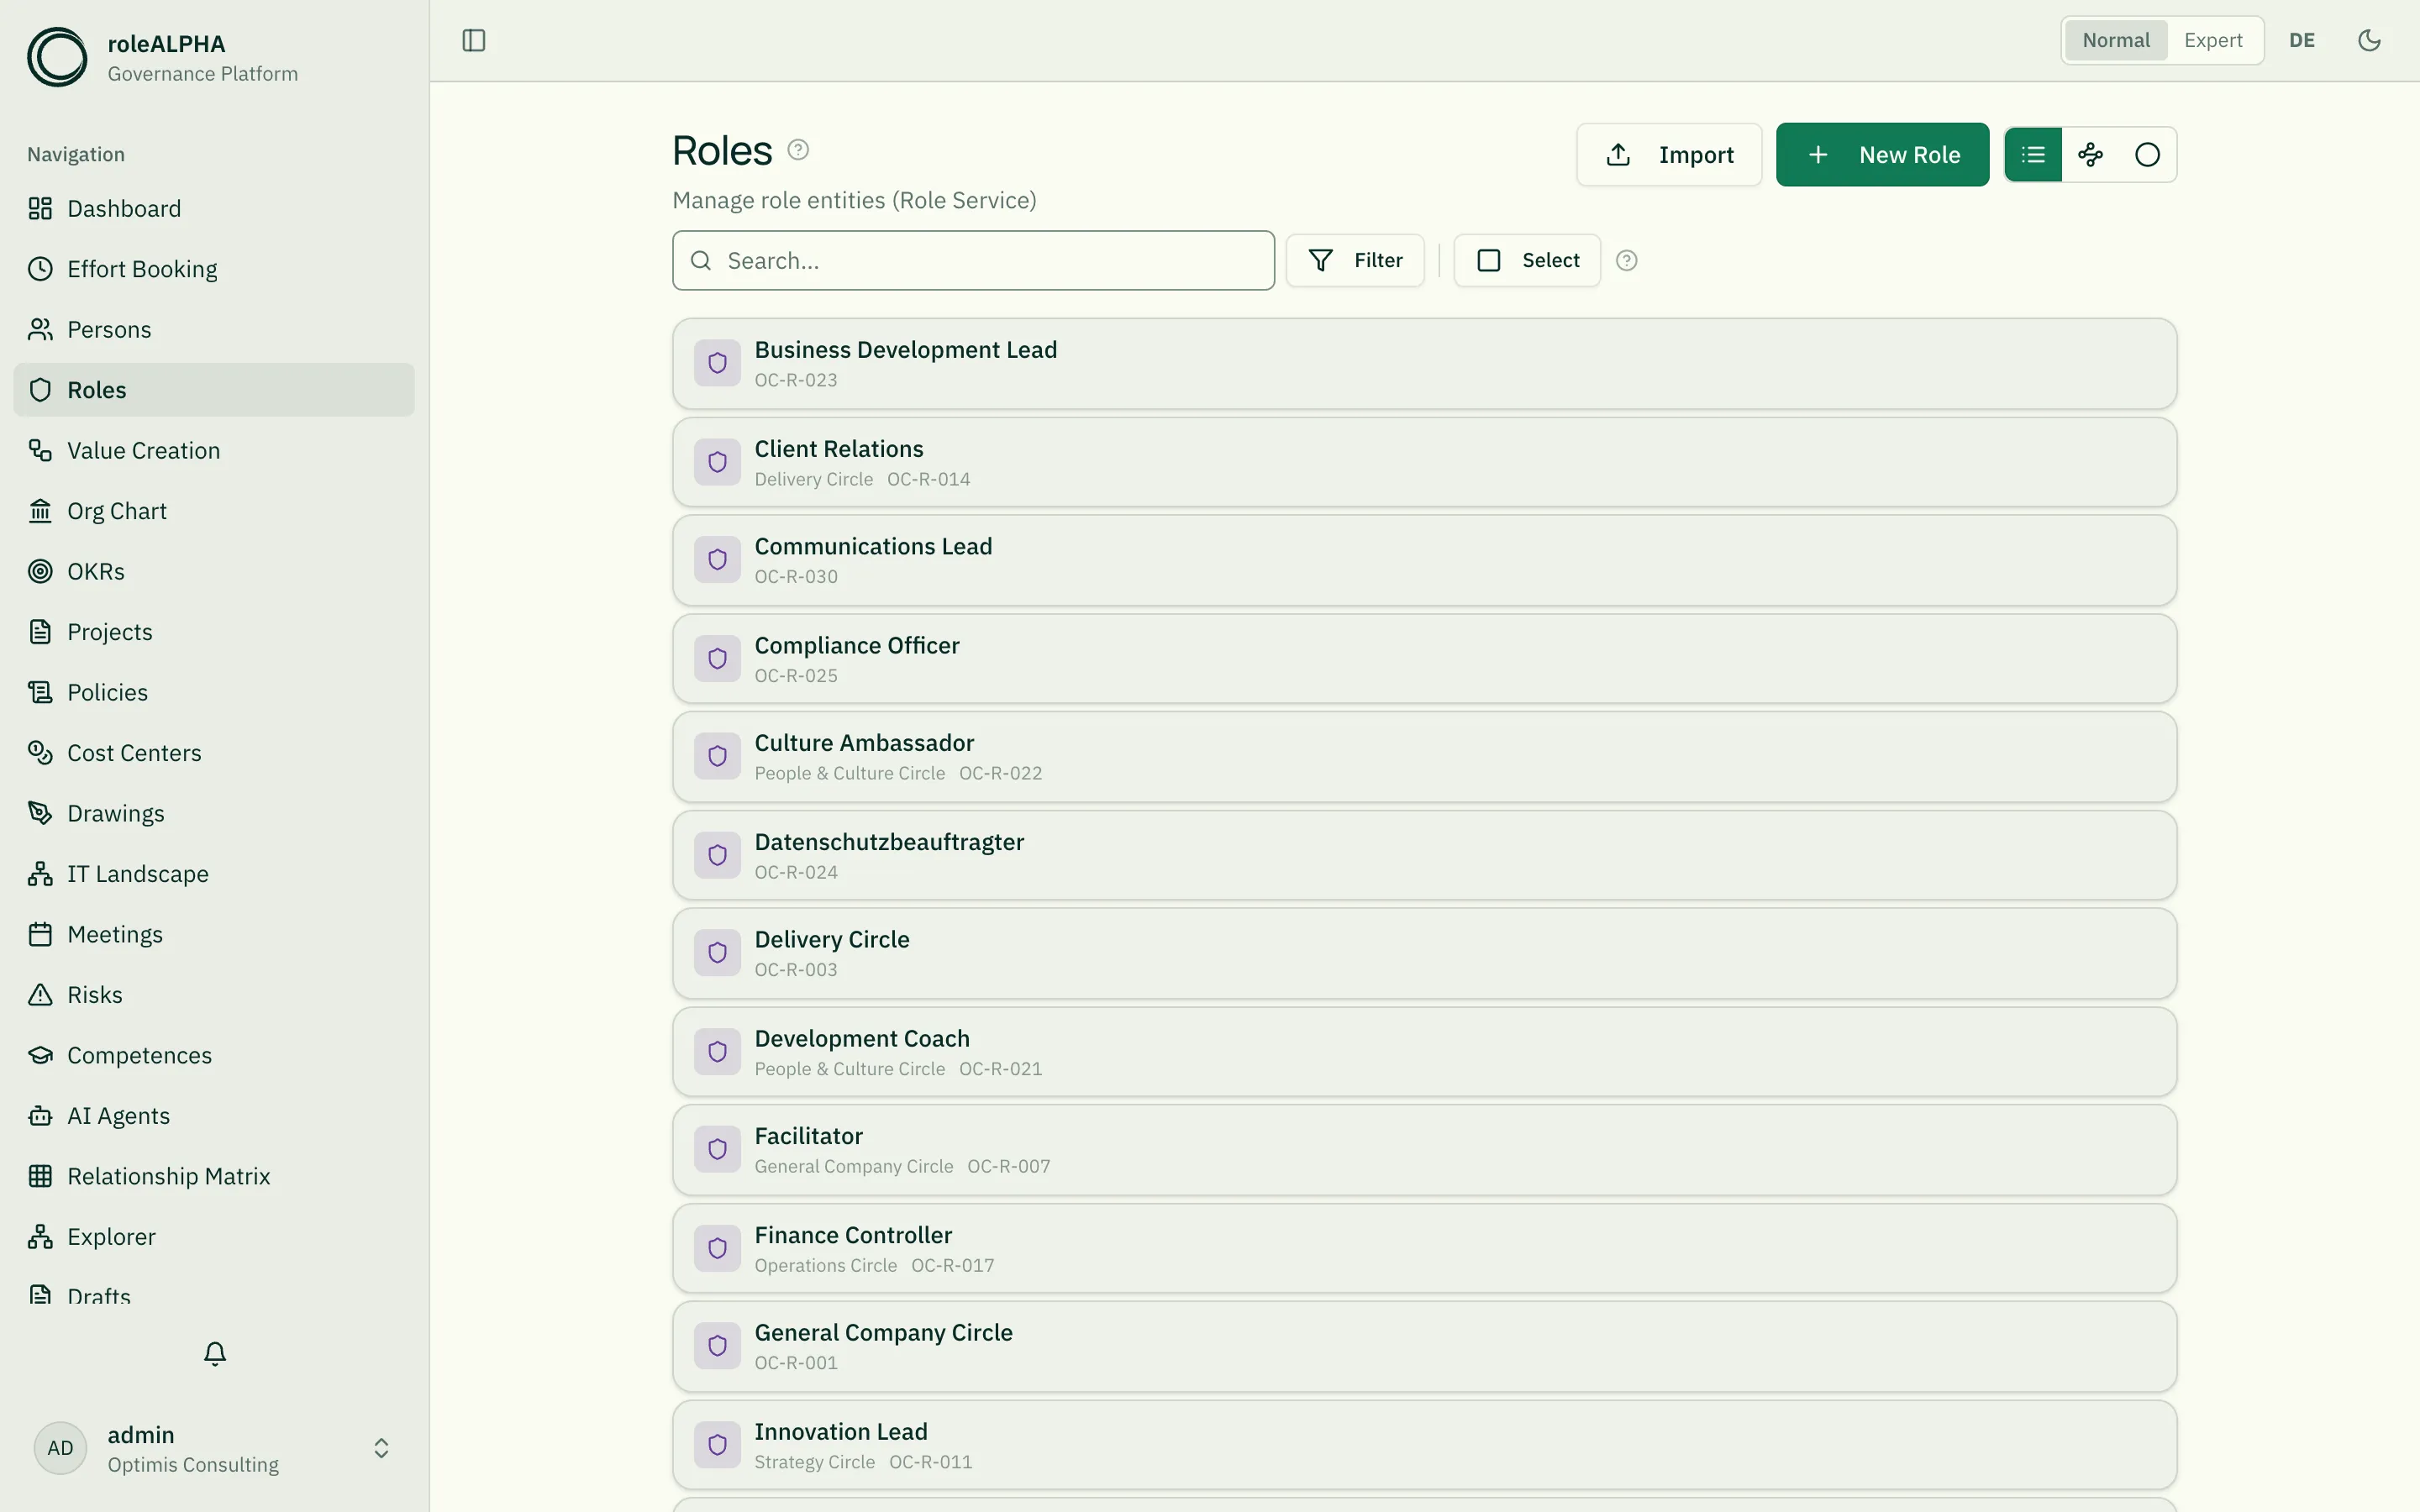Click help icon beside Roles title
This screenshot has width=2420, height=1512.
(798, 150)
